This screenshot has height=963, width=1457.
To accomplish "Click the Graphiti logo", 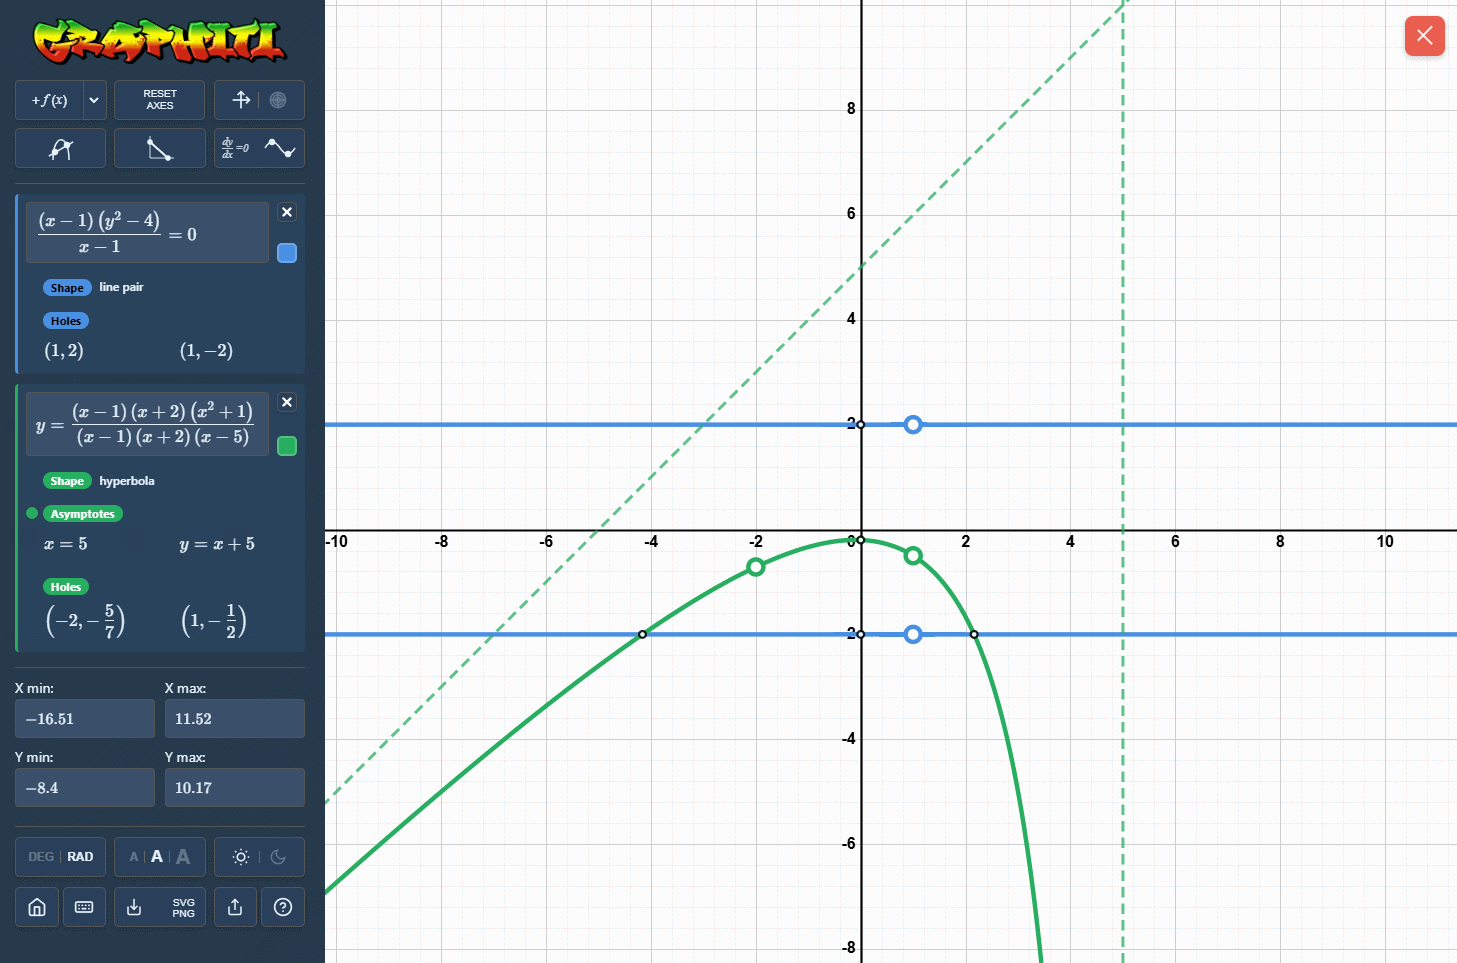I will coord(160,41).
